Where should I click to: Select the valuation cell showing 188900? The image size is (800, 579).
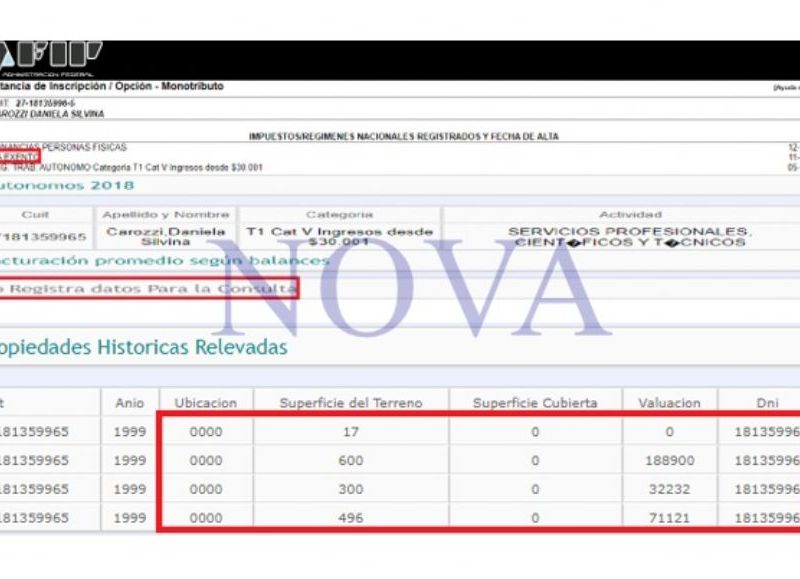pos(669,461)
